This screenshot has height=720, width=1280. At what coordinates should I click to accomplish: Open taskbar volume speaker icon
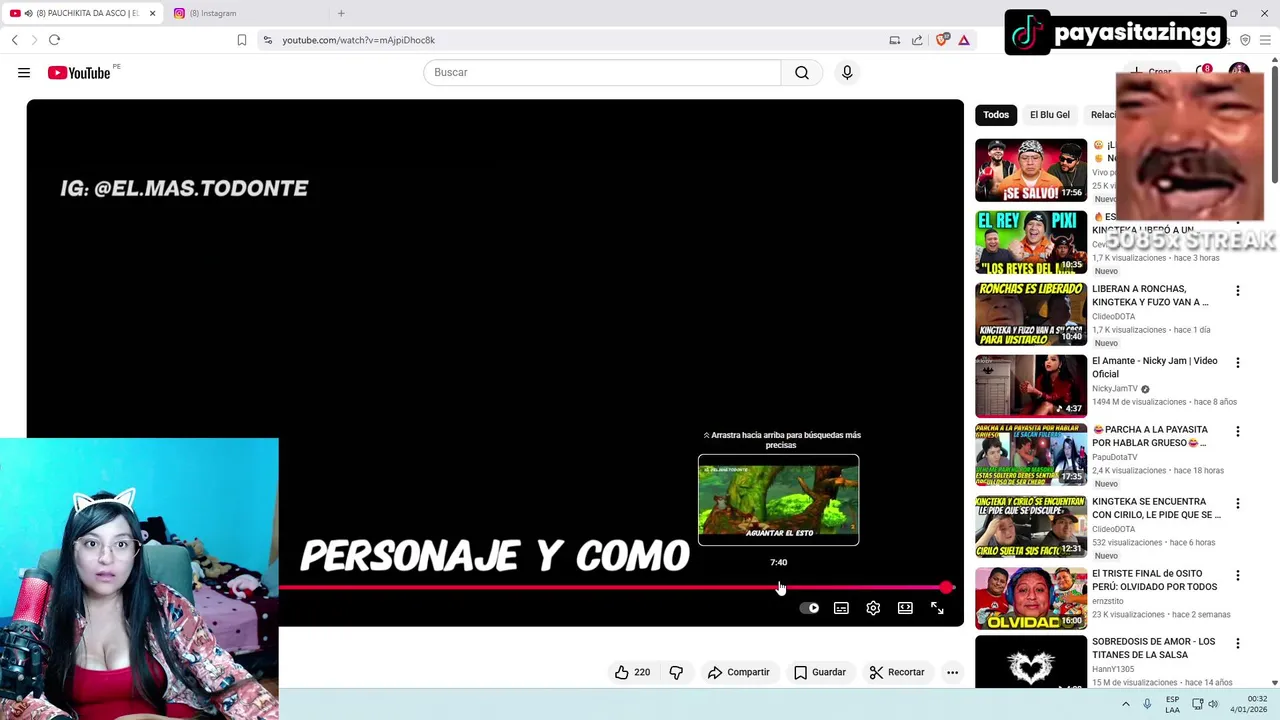1213,704
